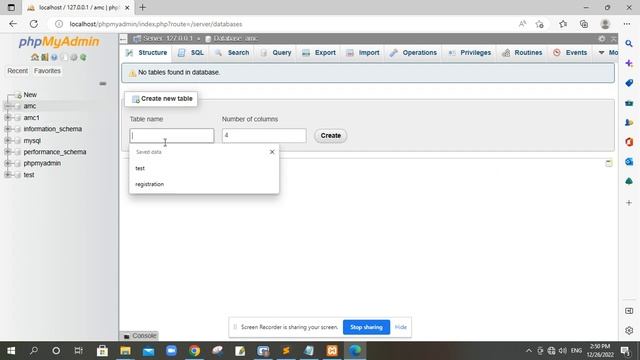640x360 pixels.
Task: Add a sidebar app with plus icon
Action: tap(629, 202)
